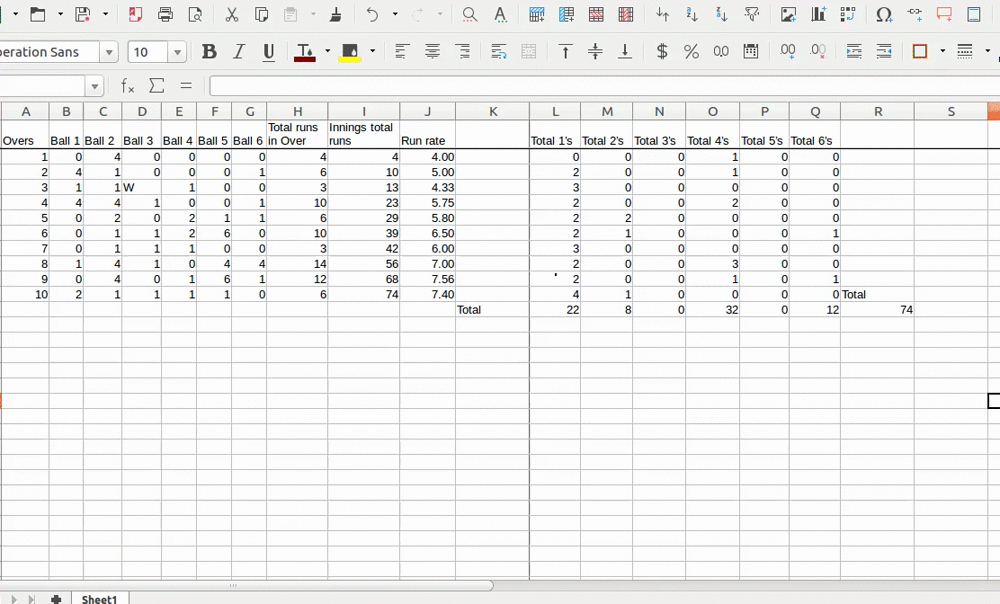Insert a special character with the Omega icon
The width and height of the screenshot is (1000, 604).
pos(884,15)
